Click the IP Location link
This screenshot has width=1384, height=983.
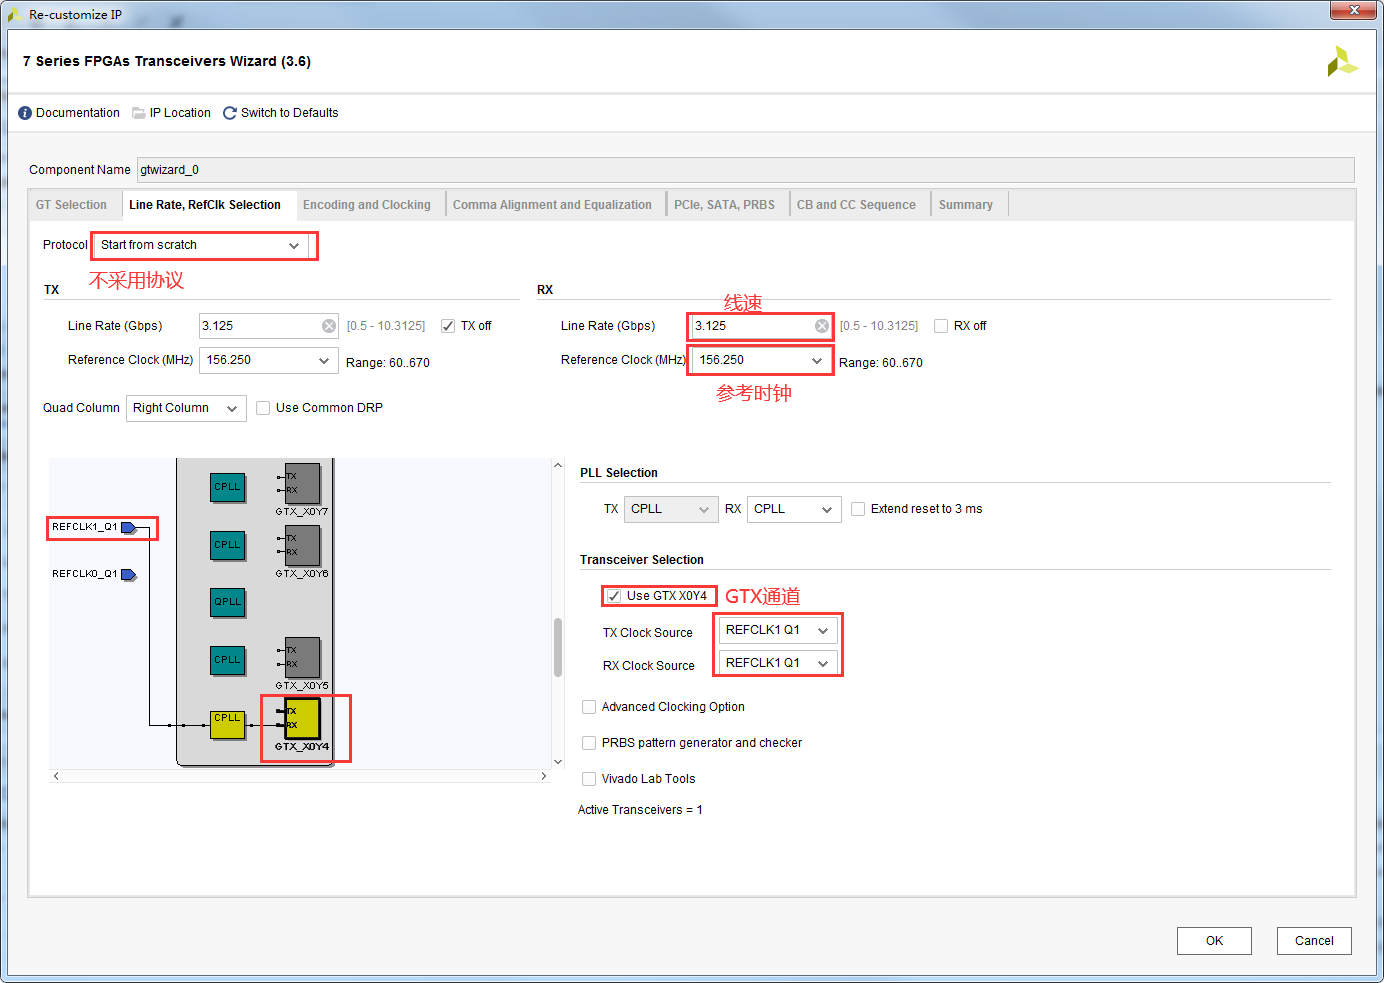point(180,113)
